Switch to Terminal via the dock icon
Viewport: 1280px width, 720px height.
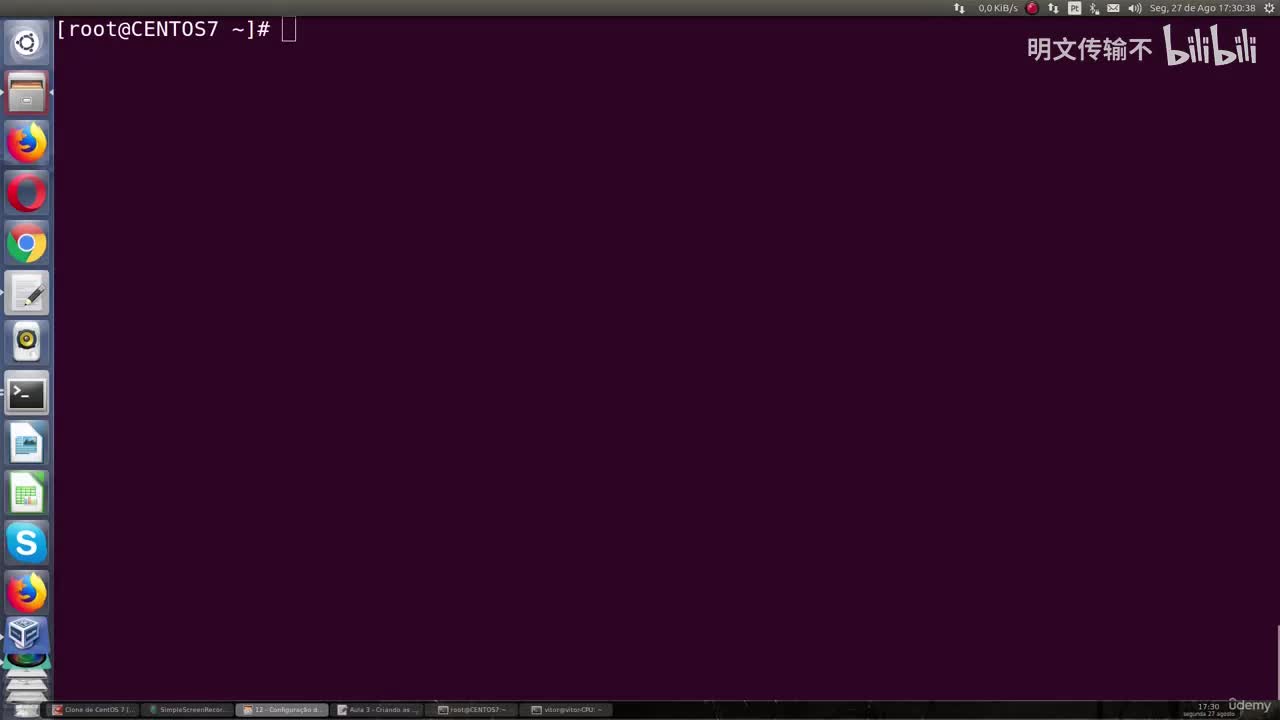tap(26, 393)
